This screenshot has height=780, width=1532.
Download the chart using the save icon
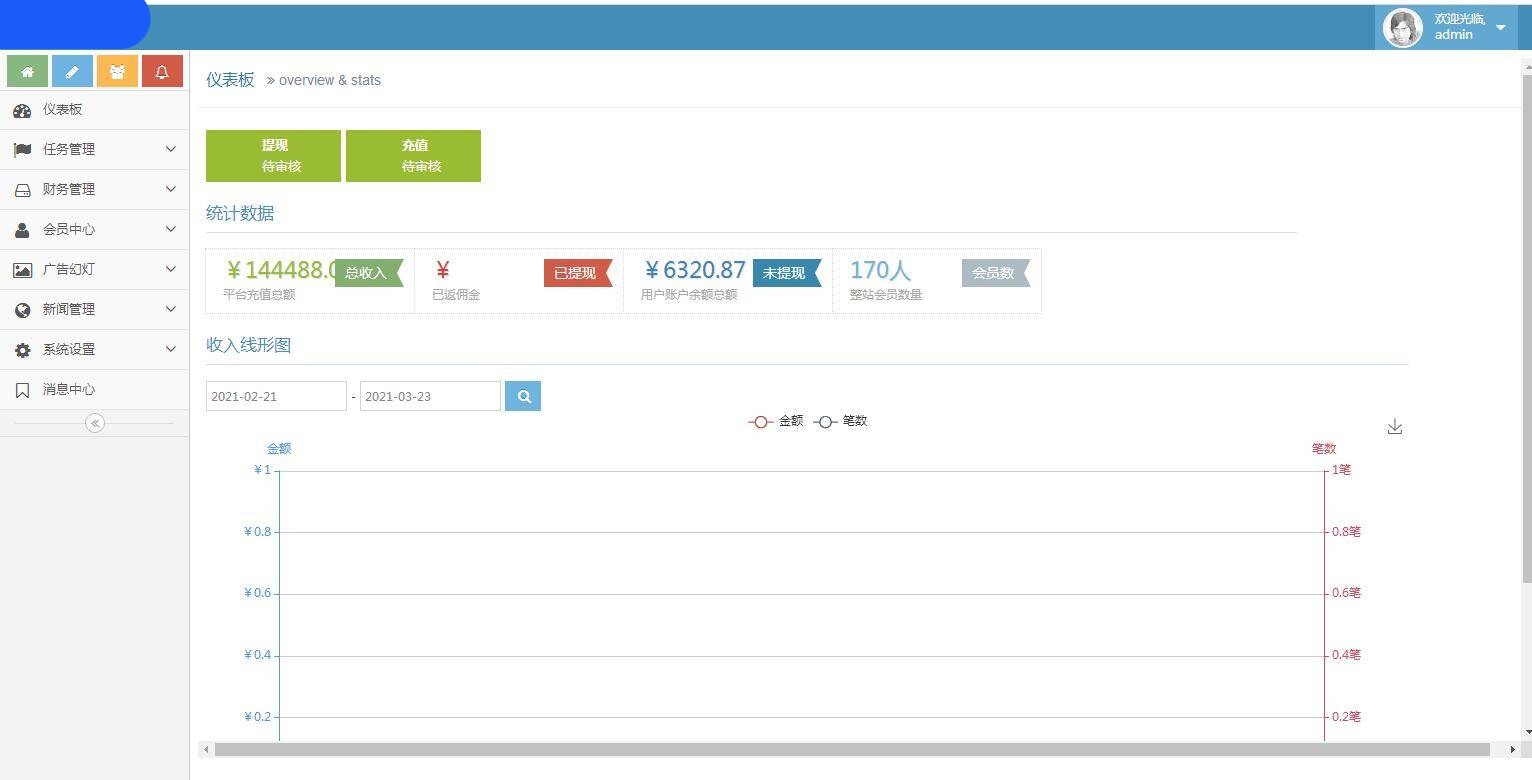click(x=1395, y=427)
